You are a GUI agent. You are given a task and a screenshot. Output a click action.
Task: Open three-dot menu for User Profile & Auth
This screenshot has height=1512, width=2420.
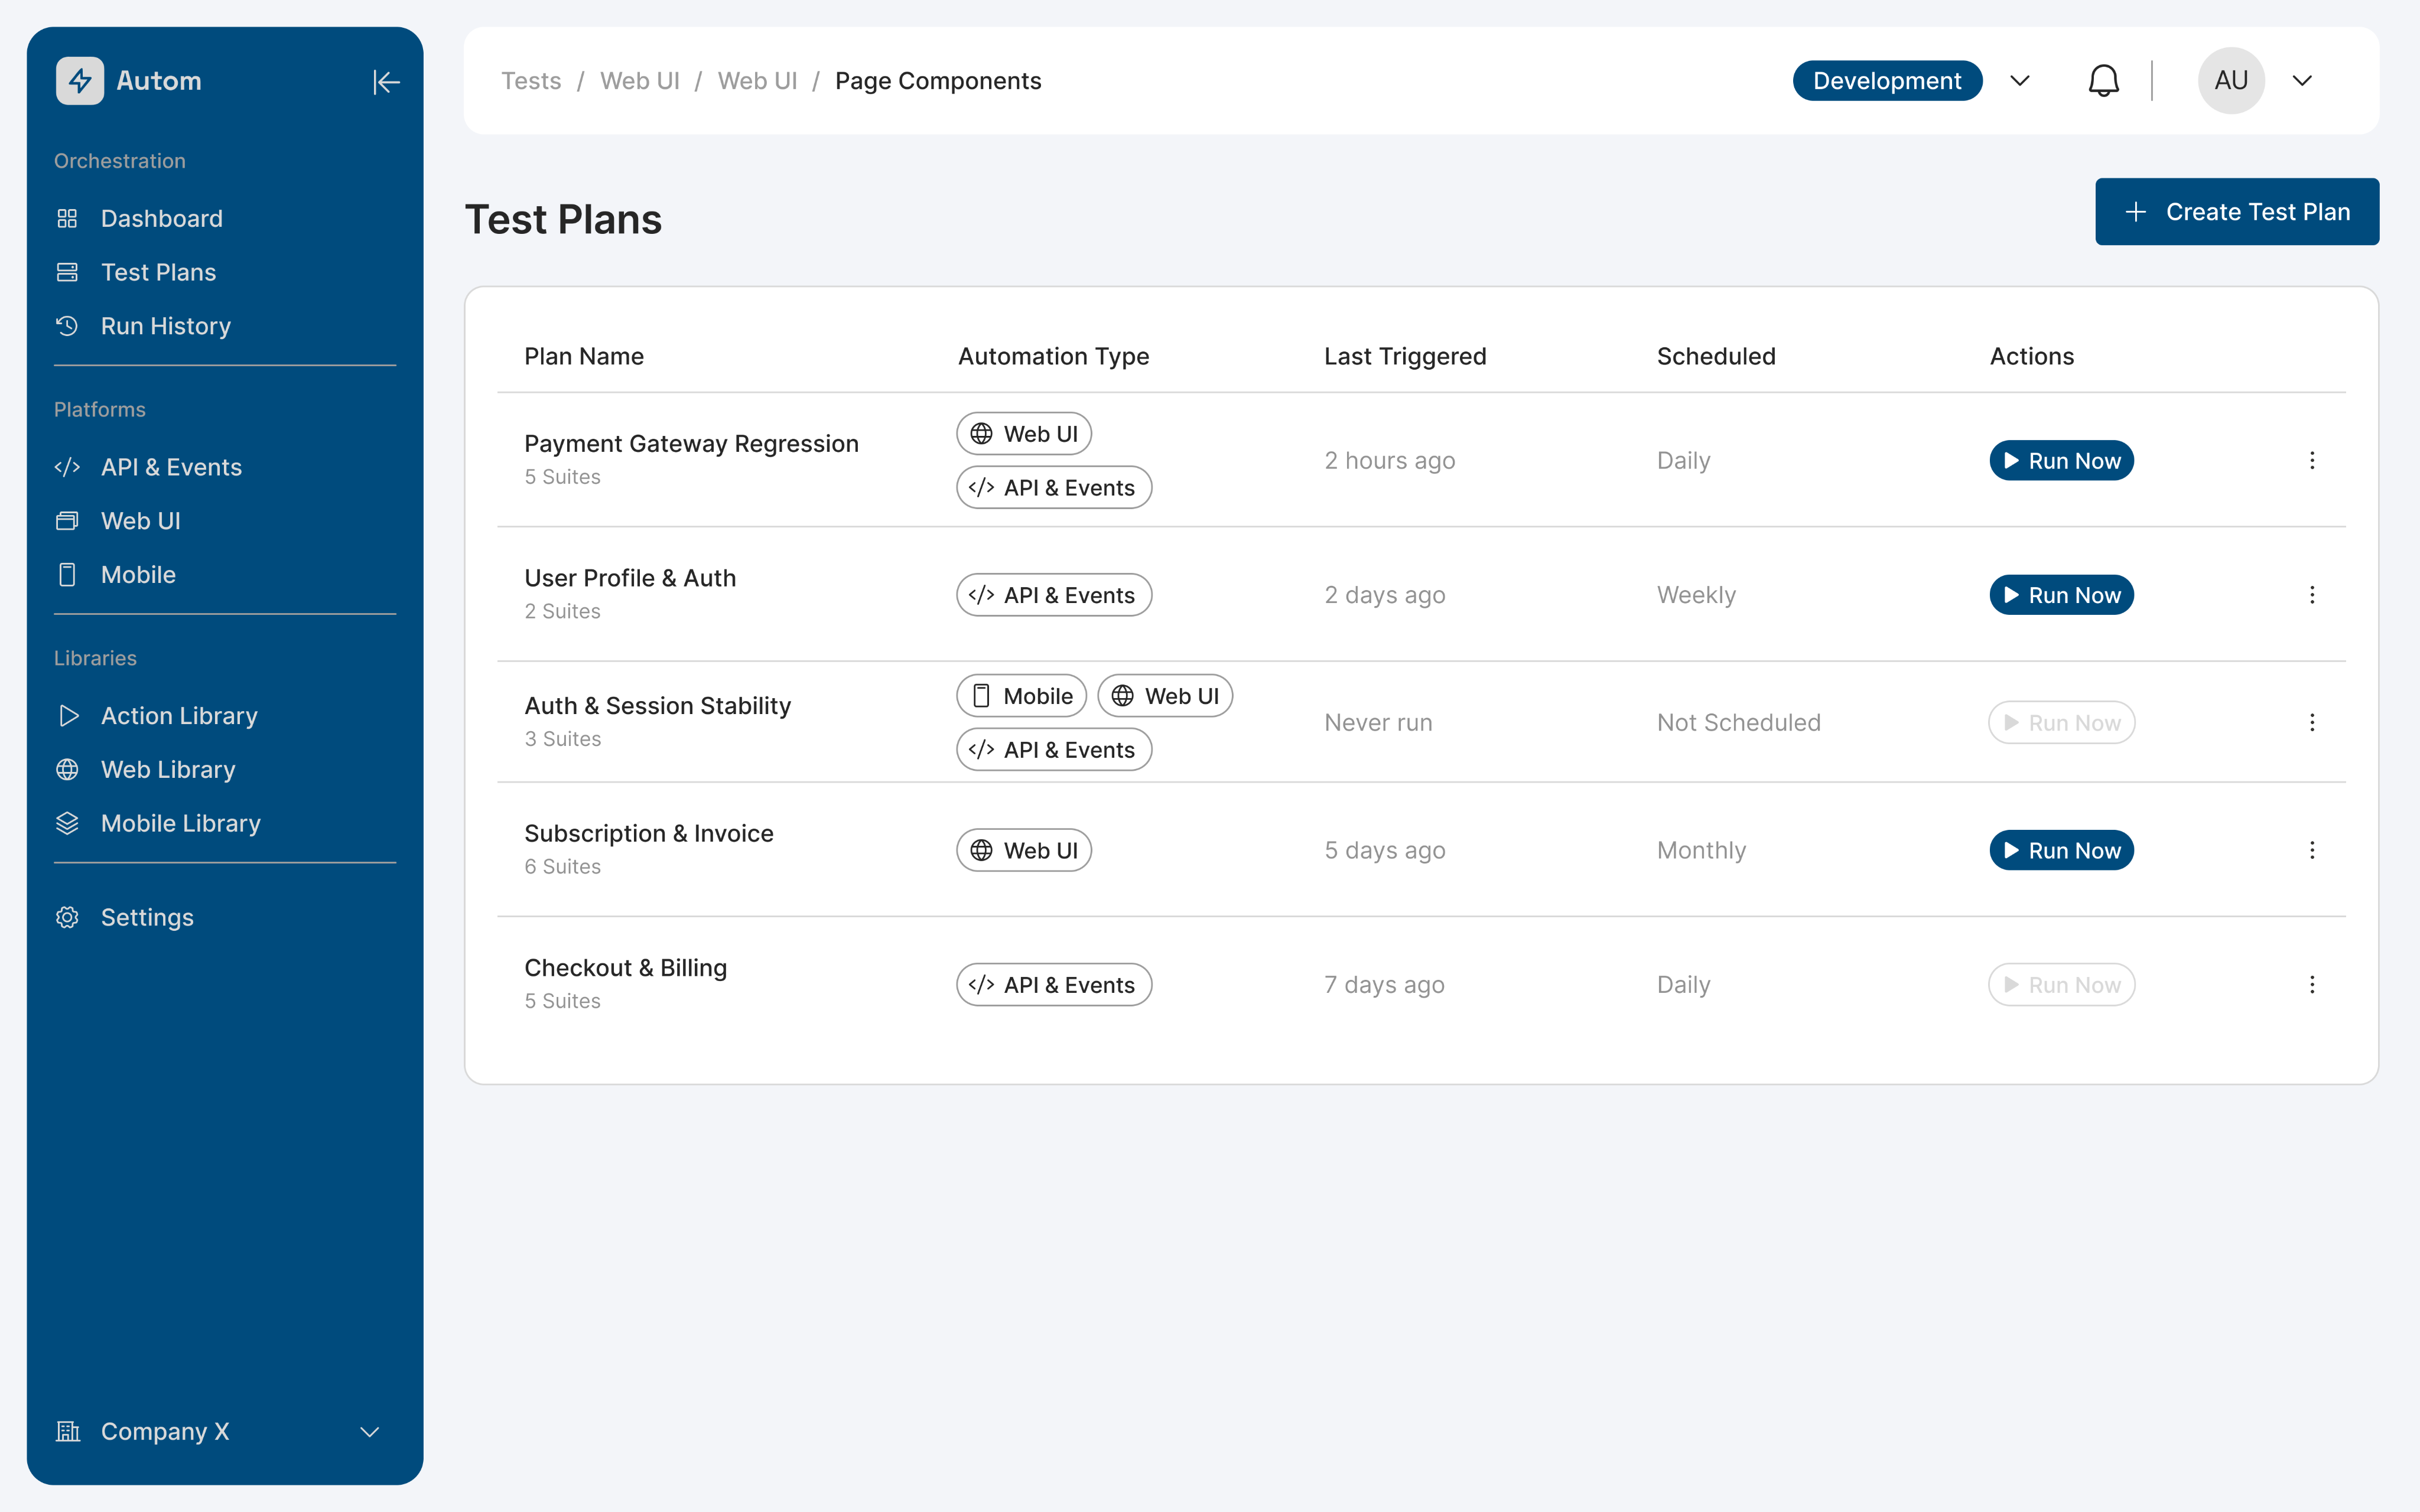(2311, 595)
